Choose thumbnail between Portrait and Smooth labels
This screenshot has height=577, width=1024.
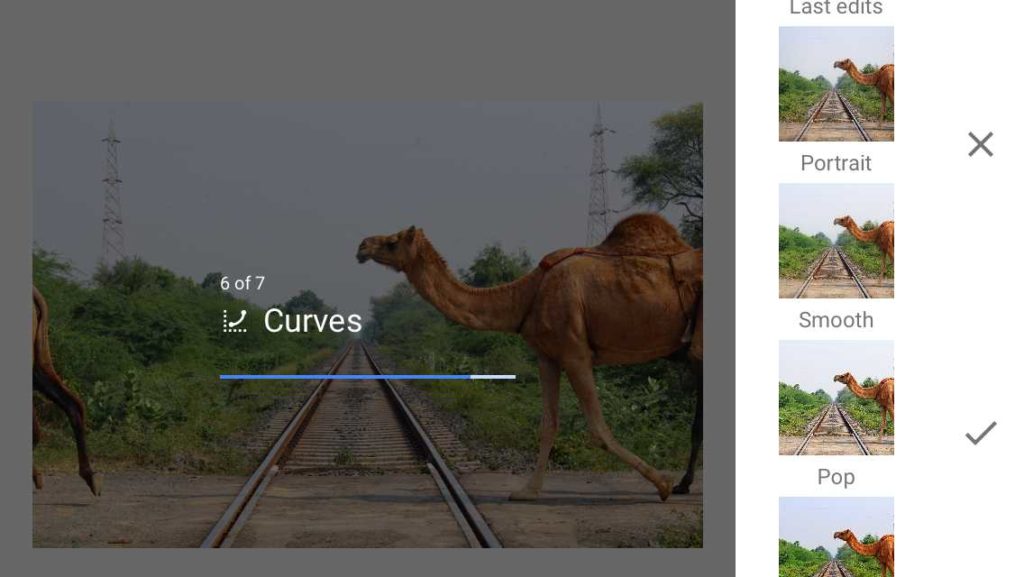836,241
